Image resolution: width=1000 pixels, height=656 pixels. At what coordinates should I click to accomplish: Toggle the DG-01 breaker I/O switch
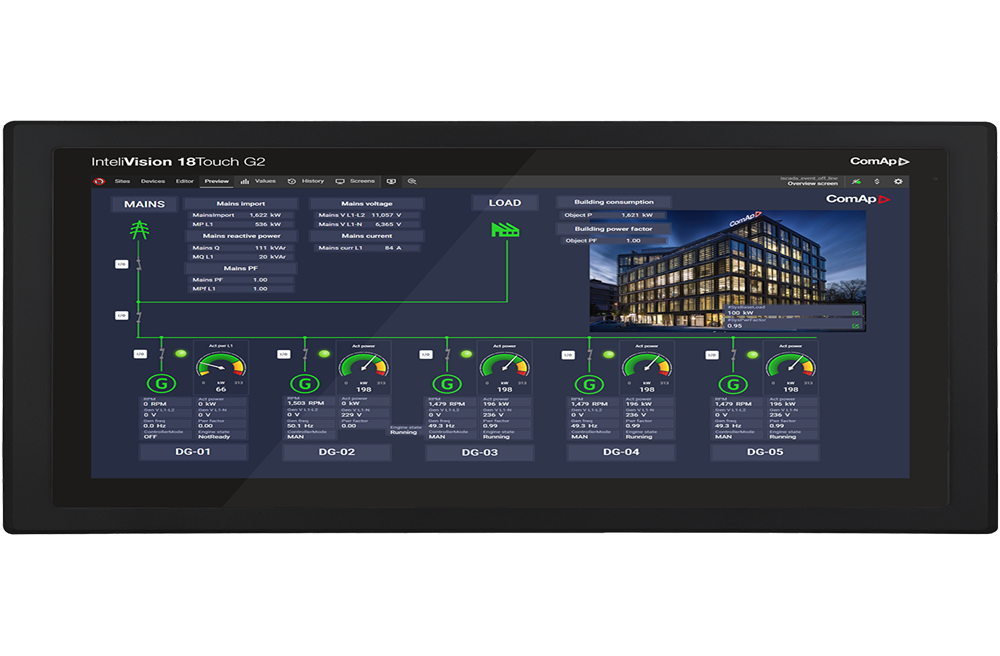(x=141, y=354)
